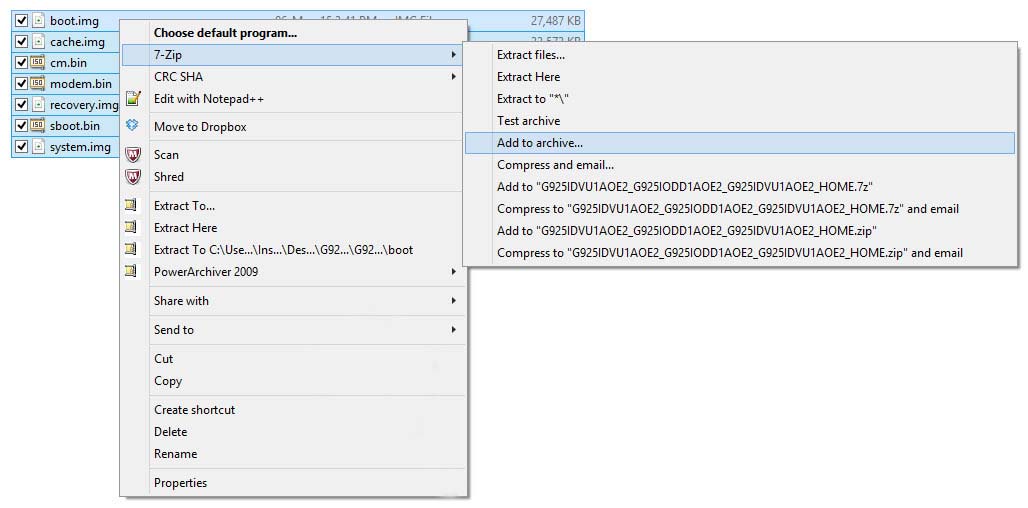Click the McAfee shield icon beside Scan
This screenshot has height=508, width=1028.
(x=133, y=155)
